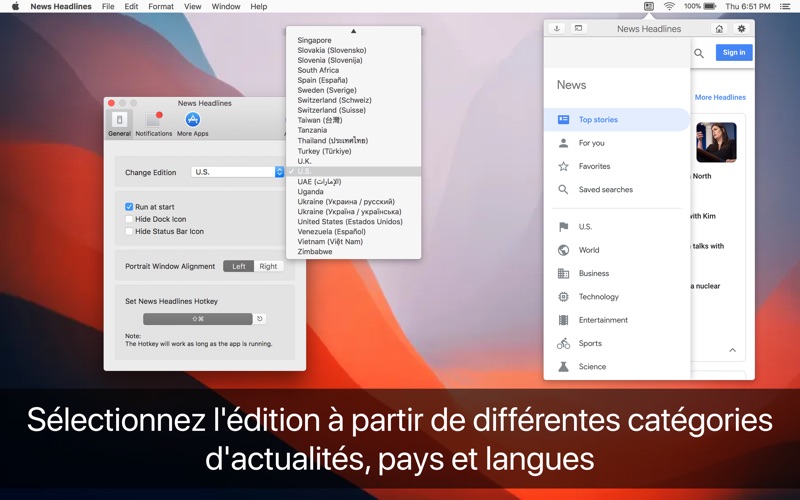This screenshot has width=800, height=500.
Task: Open the U.S. news category
Action: pos(617,227)
